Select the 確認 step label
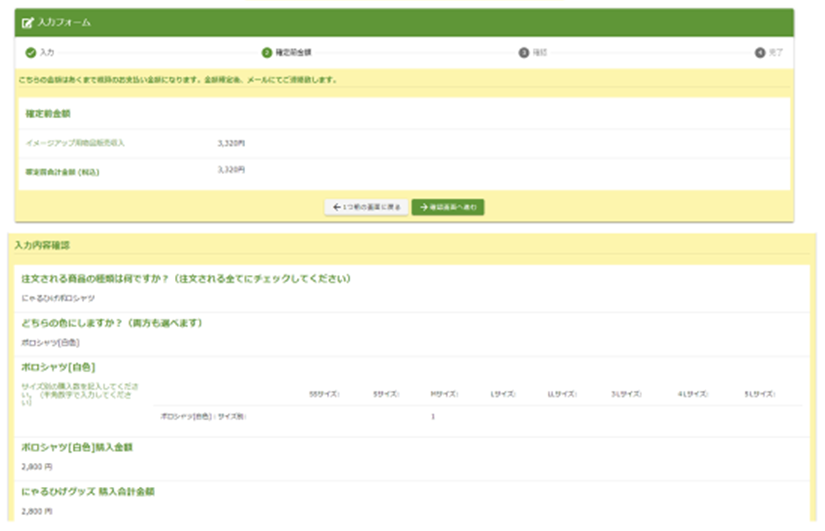This screenshot has width=825, height=531. point(540,53)
